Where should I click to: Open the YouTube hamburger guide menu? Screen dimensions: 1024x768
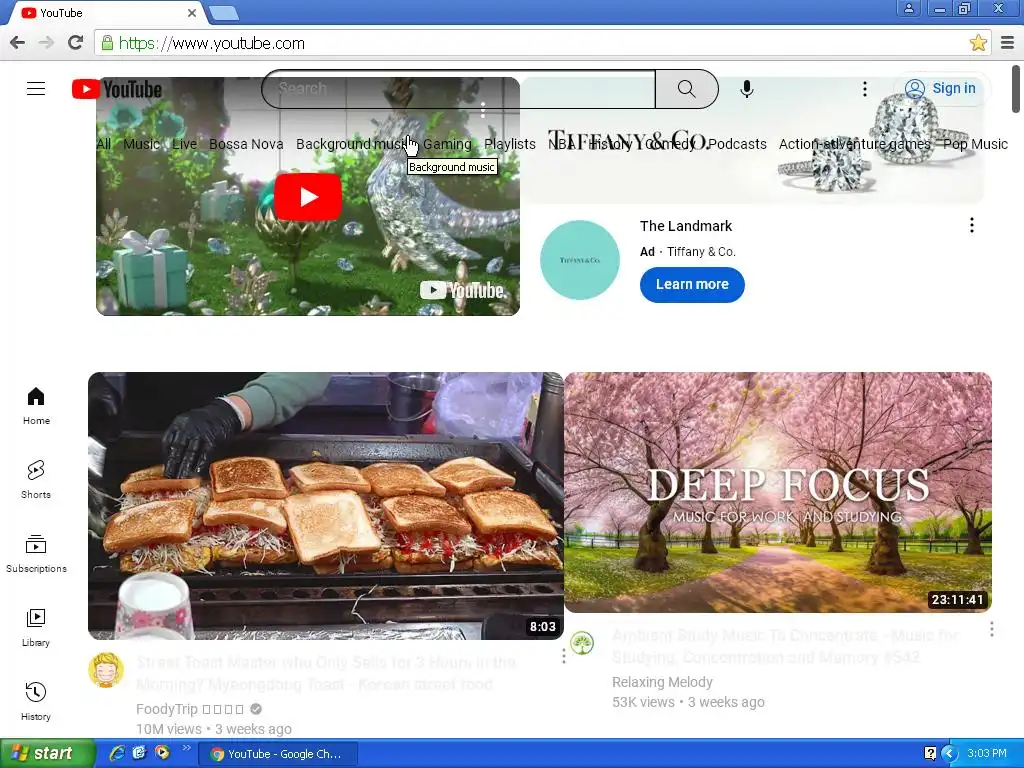click(x=36, y=88)
